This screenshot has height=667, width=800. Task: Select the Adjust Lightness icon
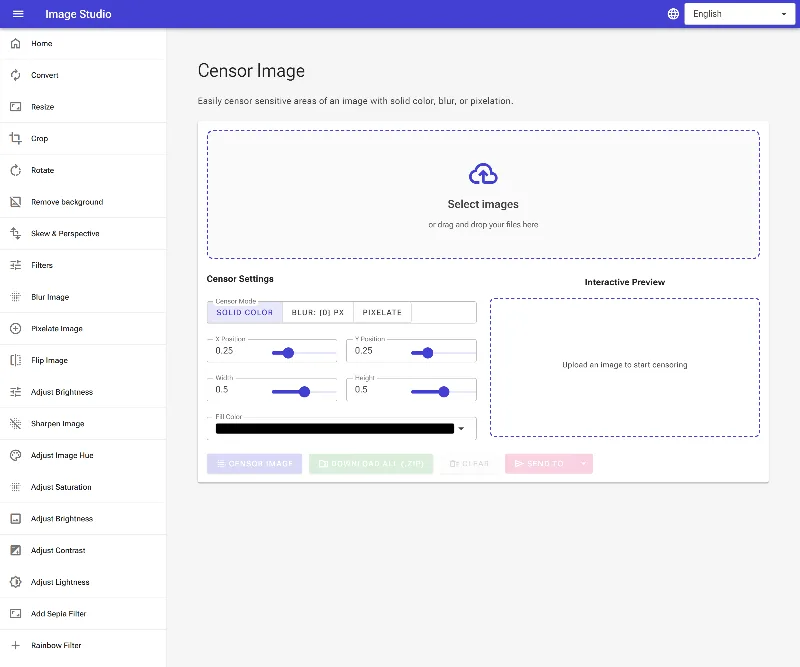[x=16, y=582]
